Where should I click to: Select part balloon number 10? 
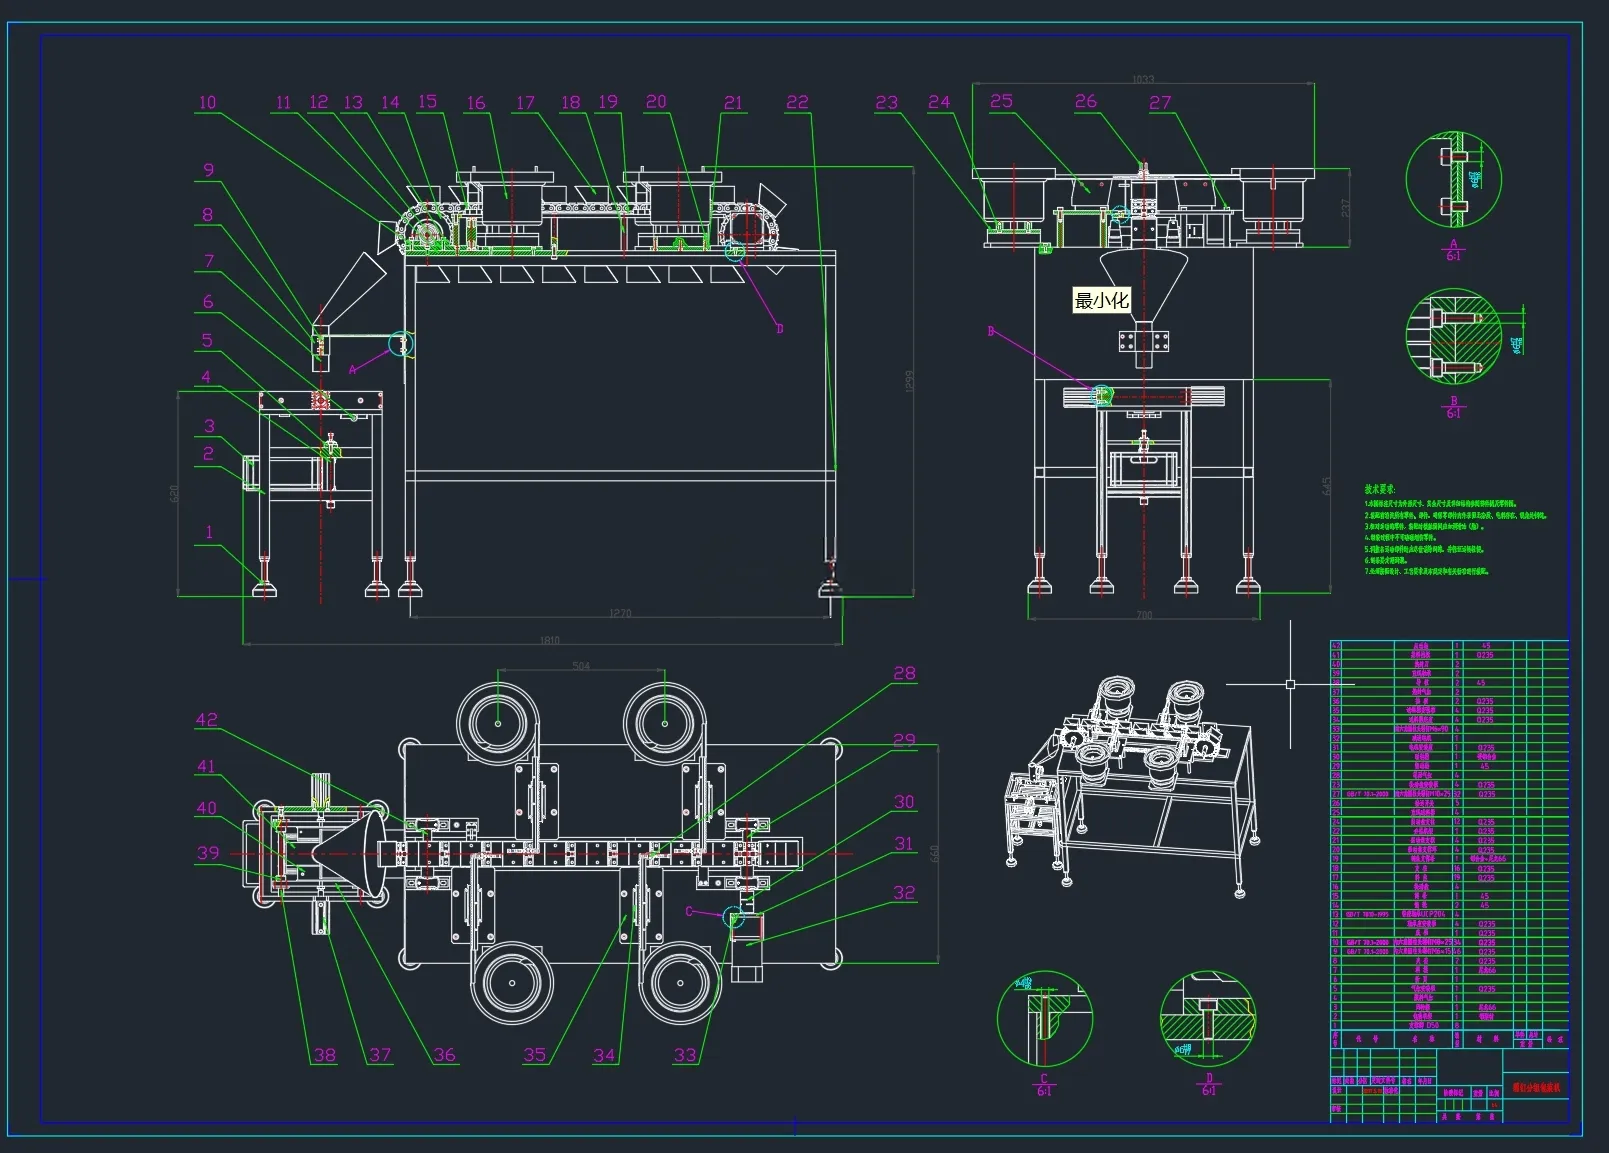click(207, 102)
